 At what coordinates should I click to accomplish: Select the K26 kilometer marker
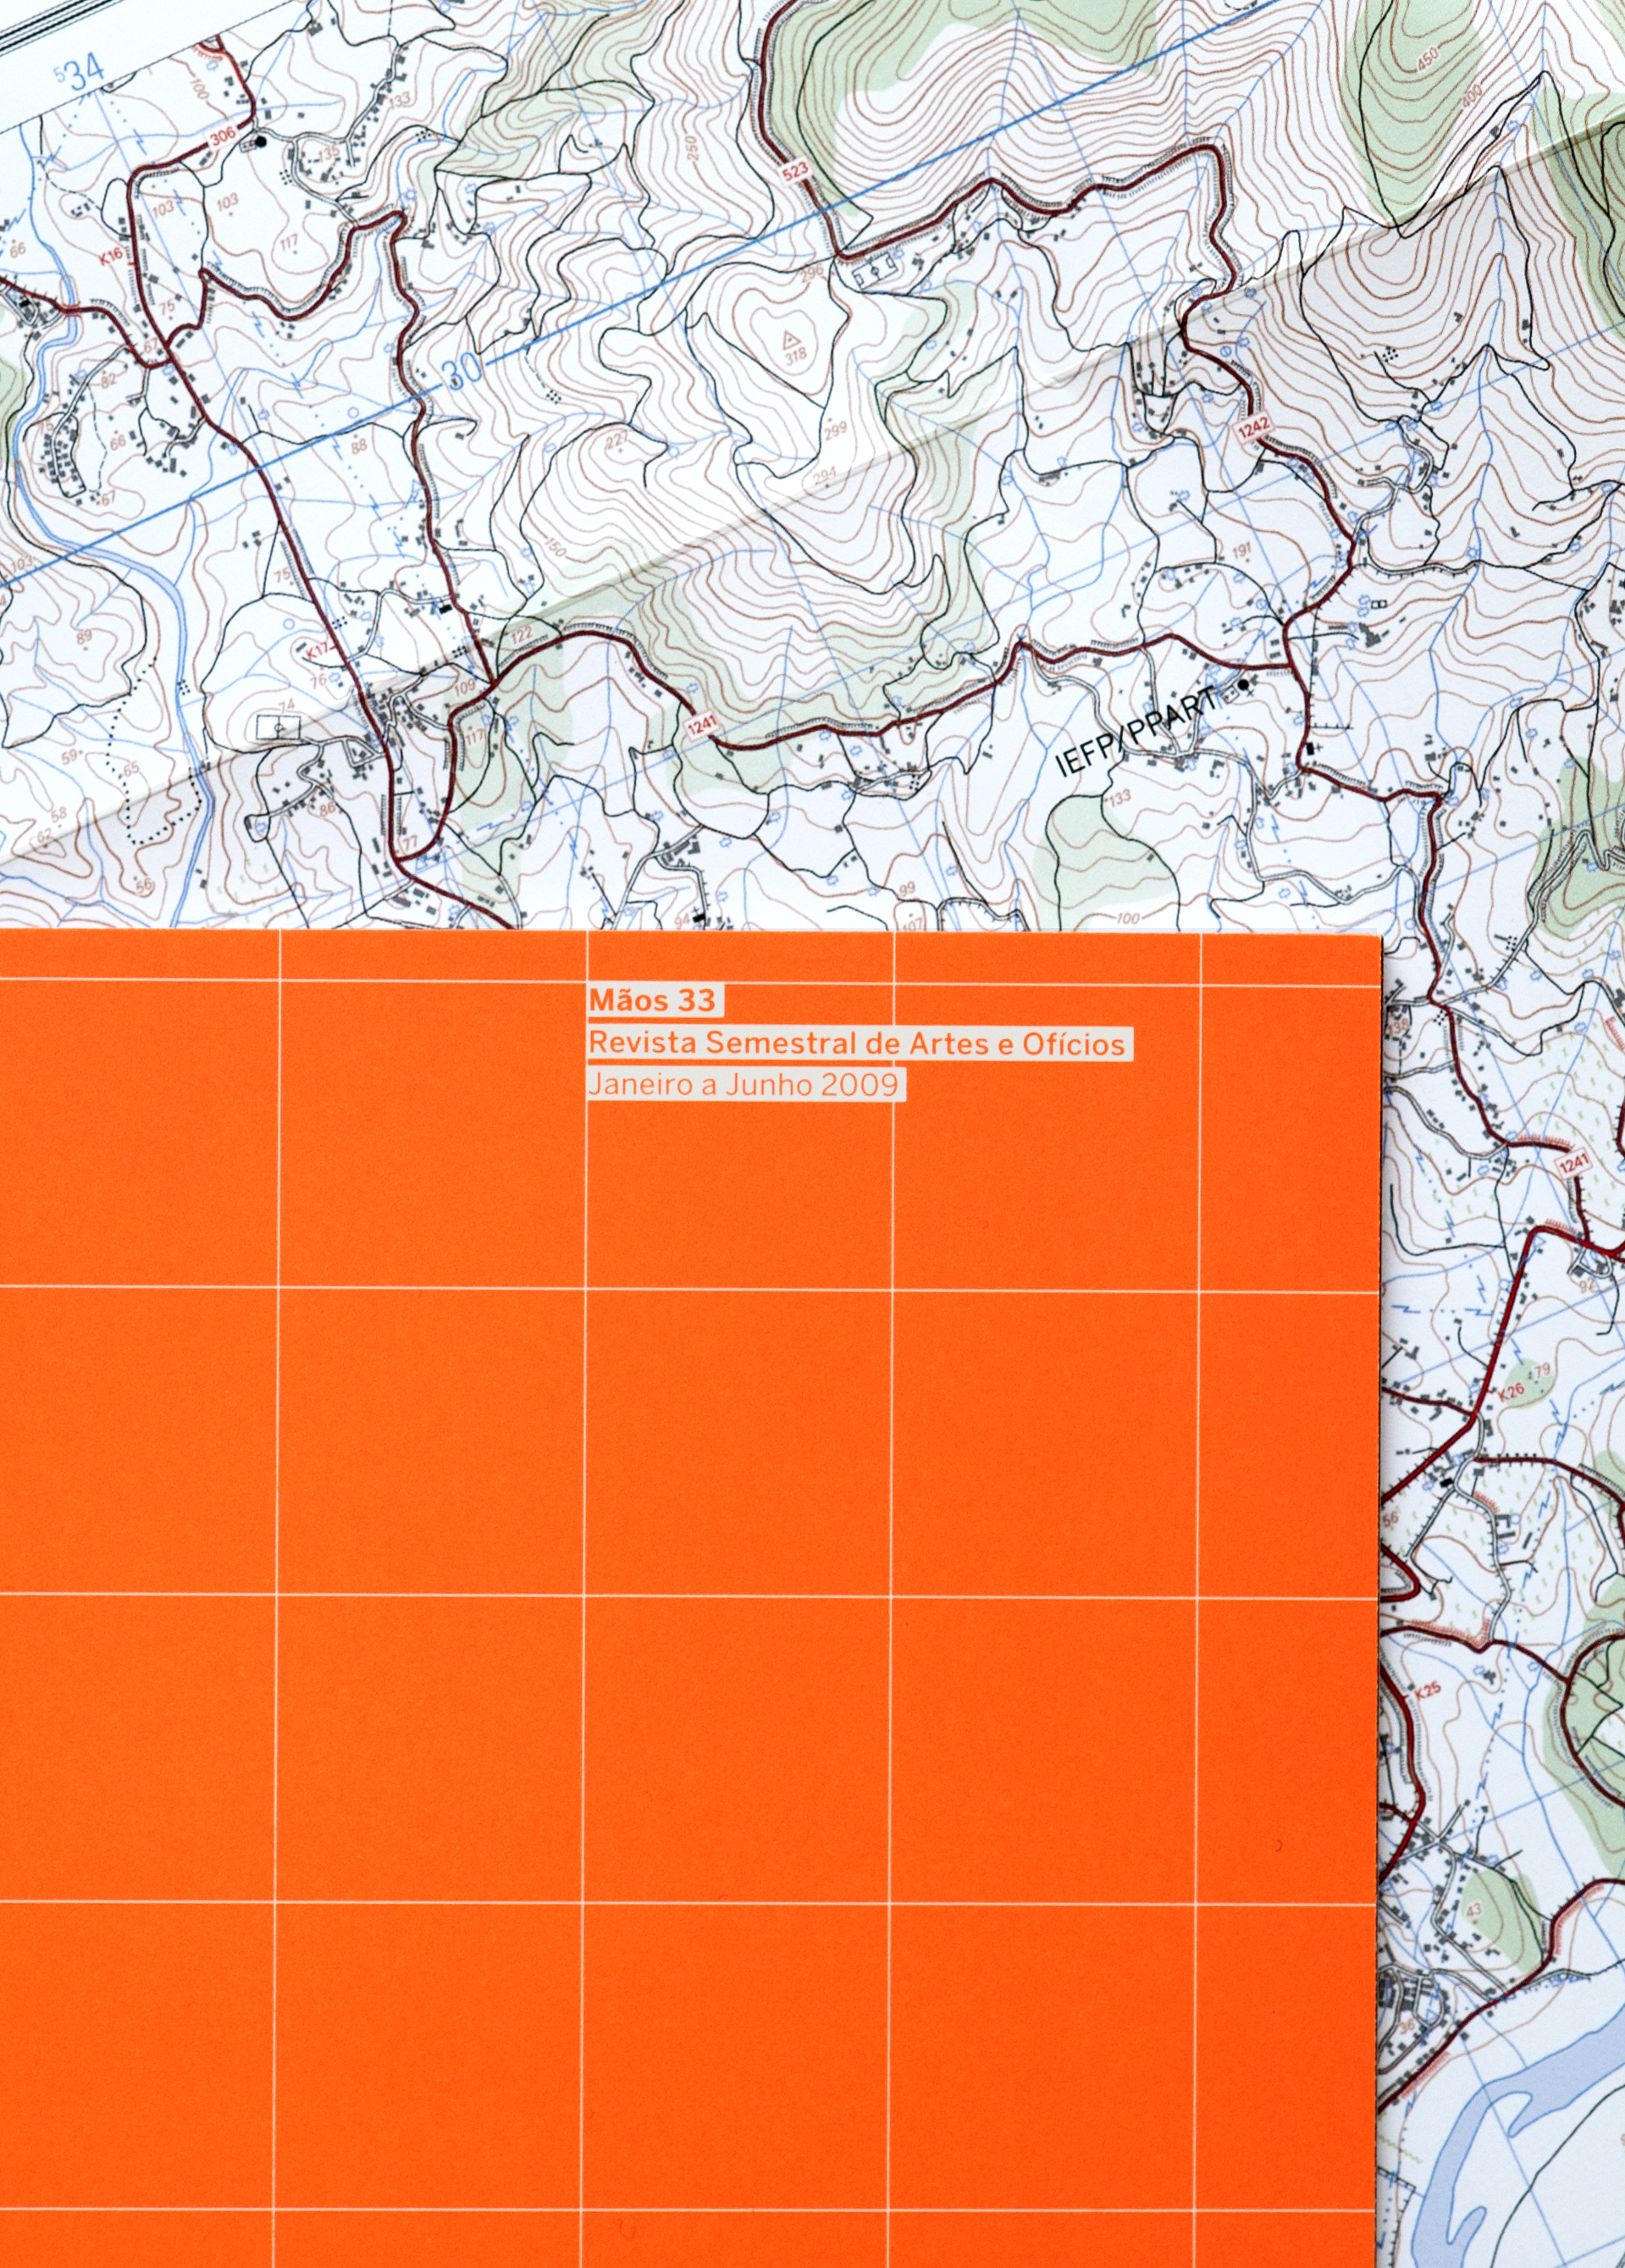coord(1511,1391)
